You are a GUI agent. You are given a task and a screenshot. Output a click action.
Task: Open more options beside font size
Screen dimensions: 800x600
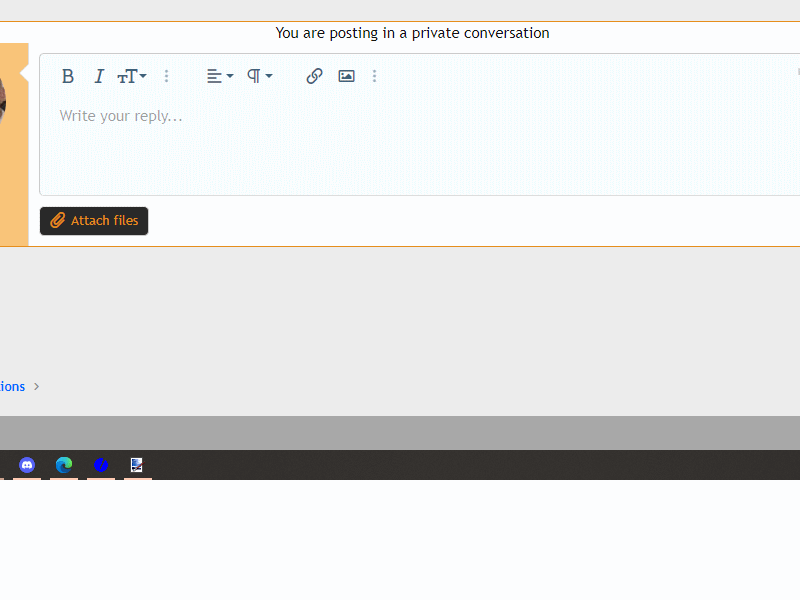[x=167, y=76]
